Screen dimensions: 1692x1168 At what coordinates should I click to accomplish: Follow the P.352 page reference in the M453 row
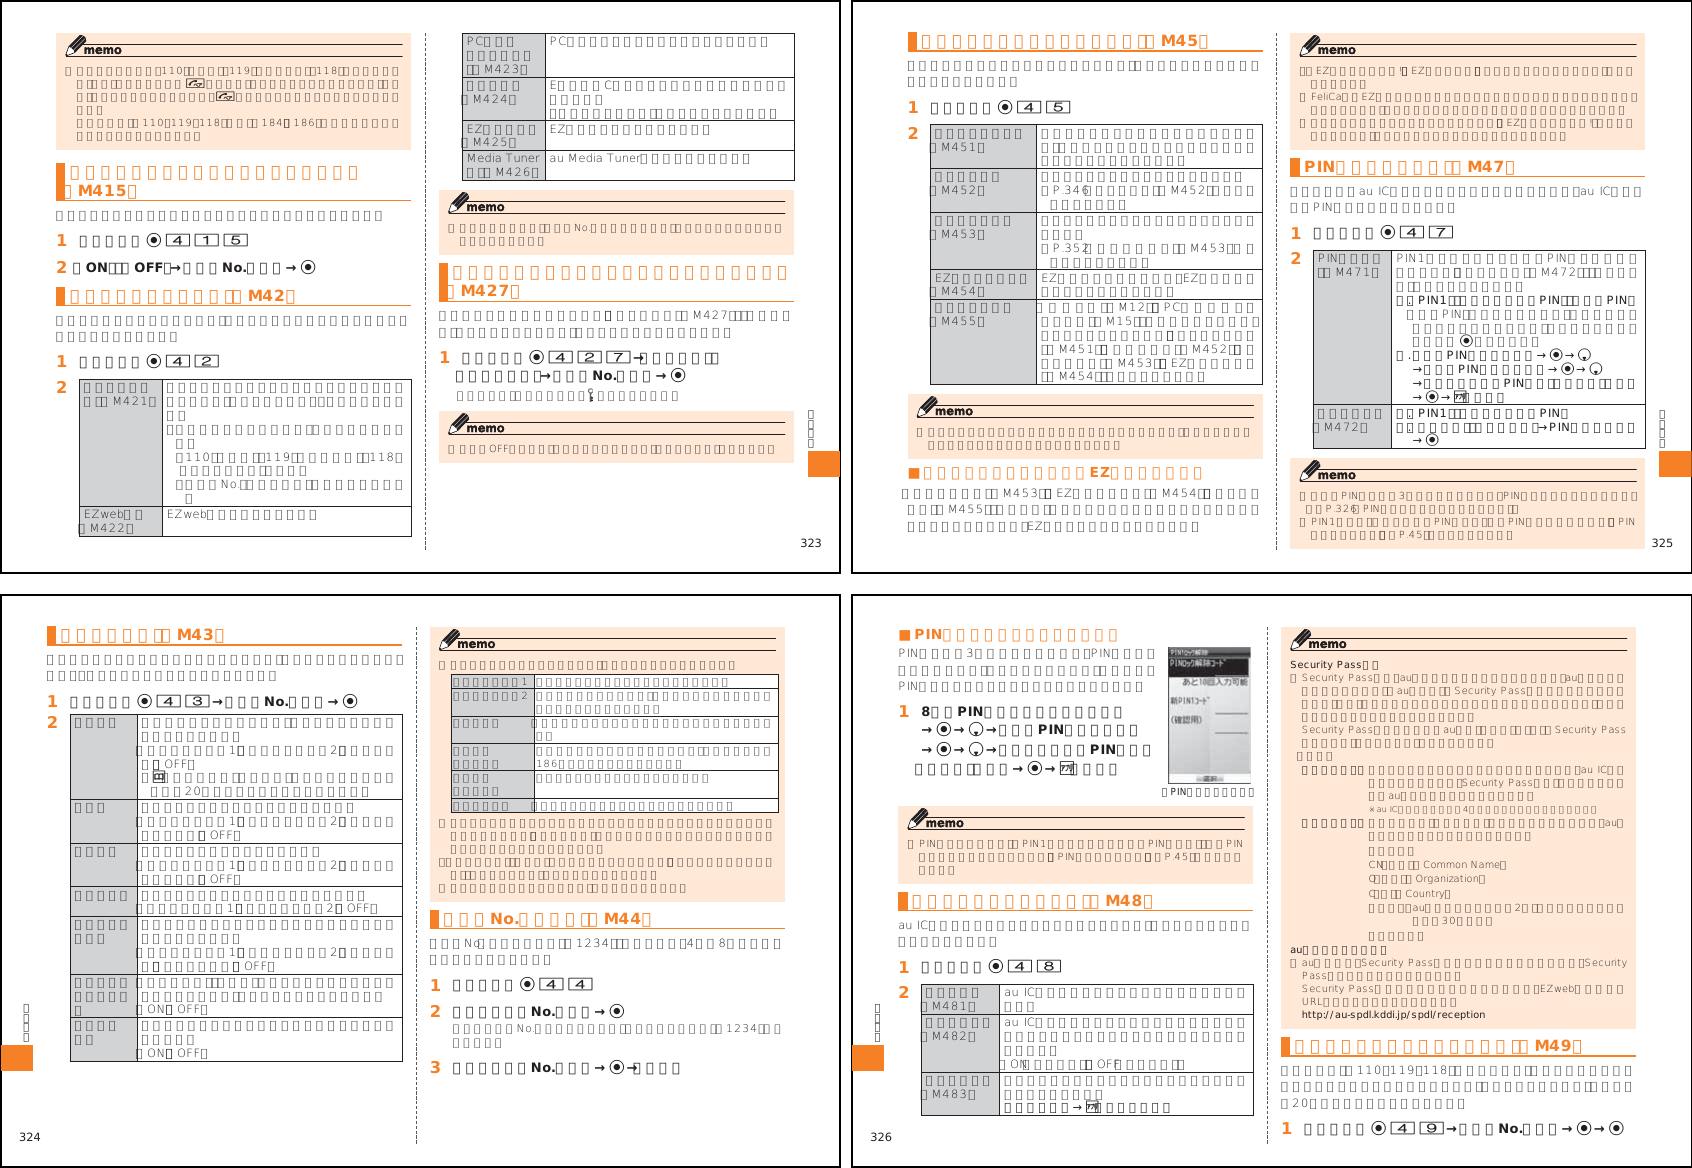point(1069,248)
